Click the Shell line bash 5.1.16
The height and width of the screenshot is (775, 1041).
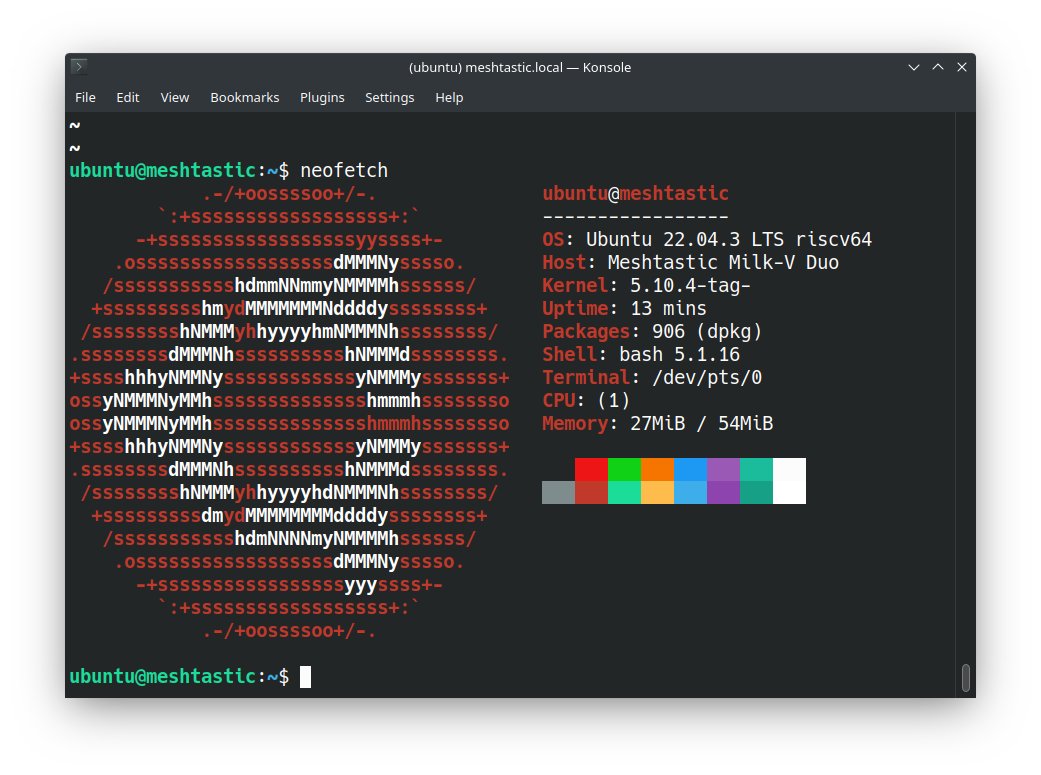coord(641,355)
